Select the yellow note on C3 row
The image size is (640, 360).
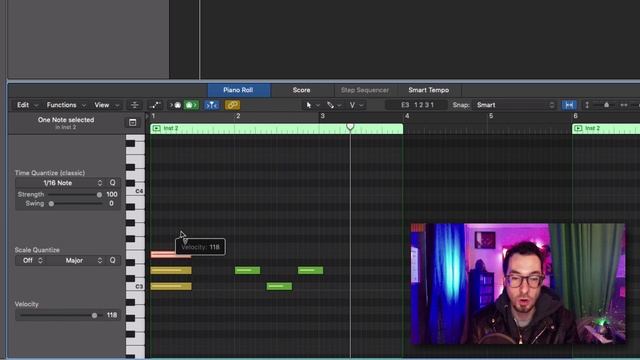coord(171,287)
